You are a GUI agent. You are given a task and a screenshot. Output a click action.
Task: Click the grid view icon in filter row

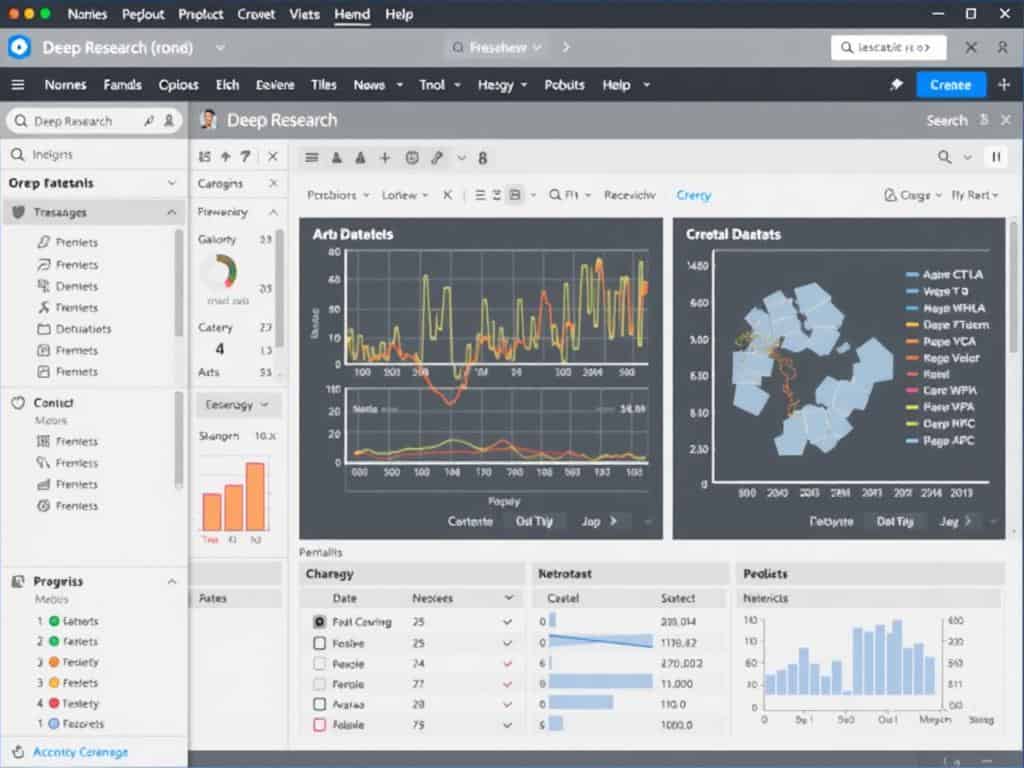515,195
